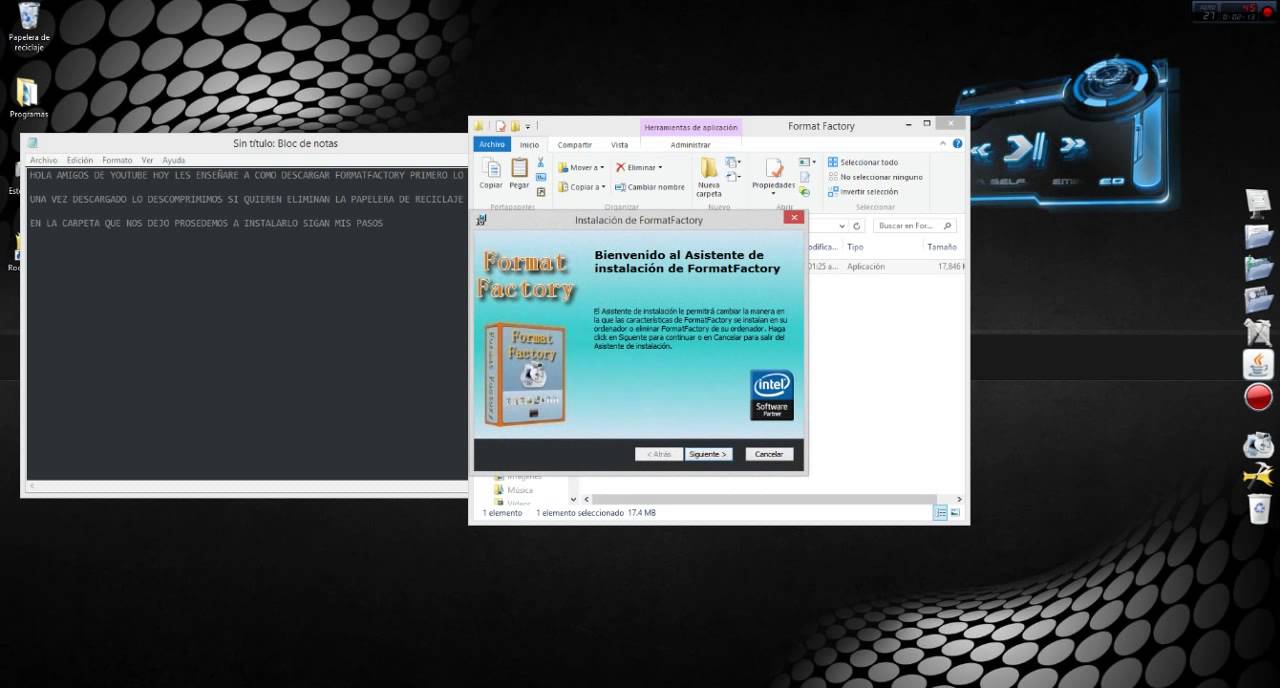This screenshot has height=688, width=1280.
Task: Click the computer monitor dock icon
Action: [1258, 203]
